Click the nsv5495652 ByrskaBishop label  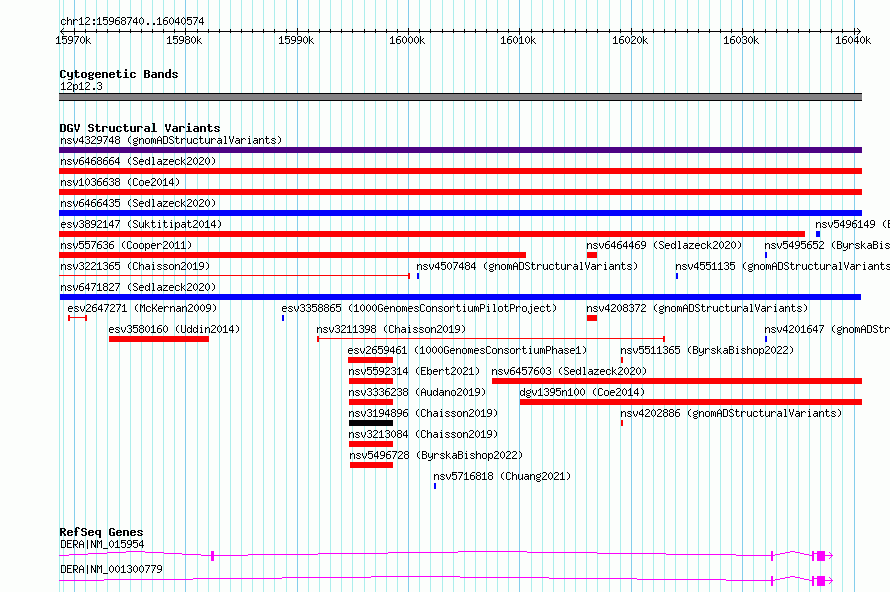tap(827, 245)
